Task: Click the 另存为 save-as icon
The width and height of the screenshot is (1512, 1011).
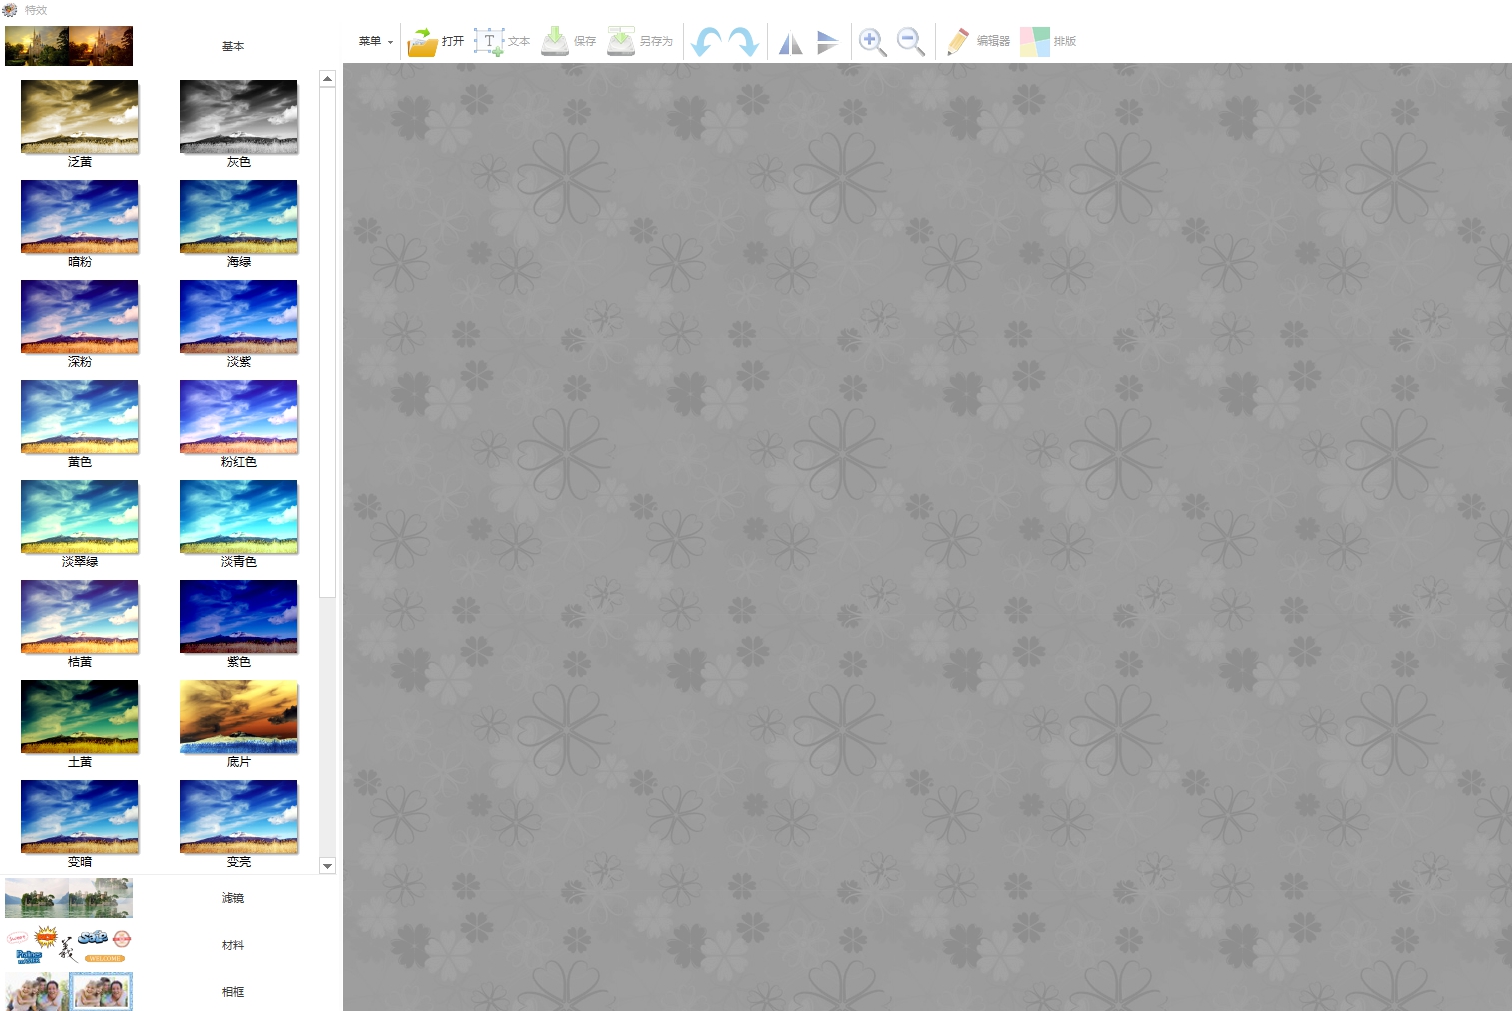Action: tap(621, 42)
